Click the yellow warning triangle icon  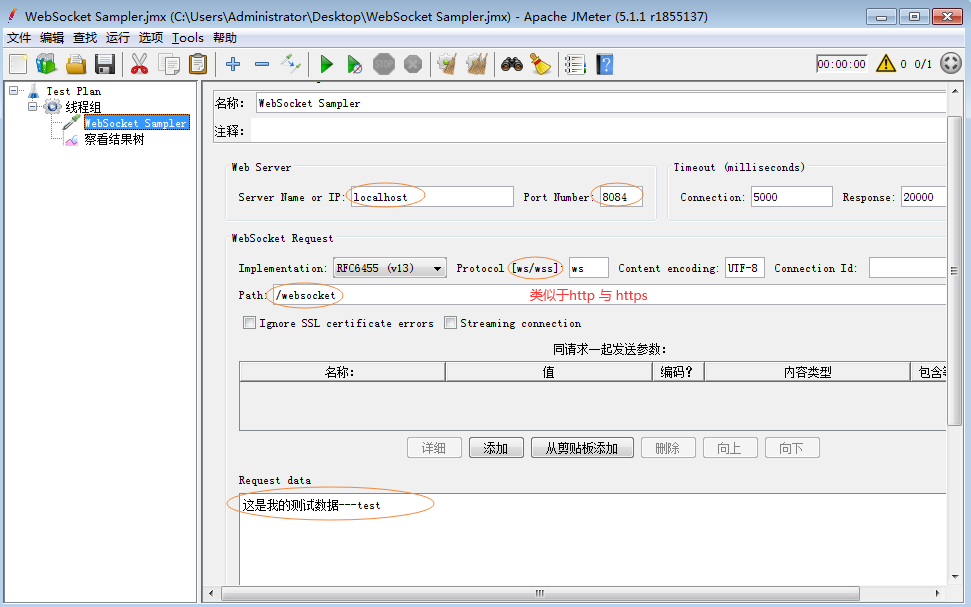click(x=886, y=63)
